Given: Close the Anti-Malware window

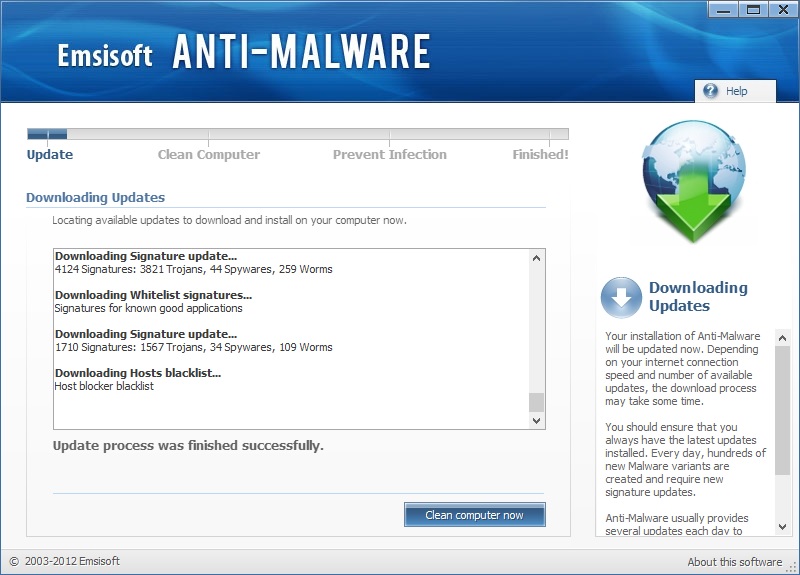Looking at the screenshot, I should click(x=783, y=10).
